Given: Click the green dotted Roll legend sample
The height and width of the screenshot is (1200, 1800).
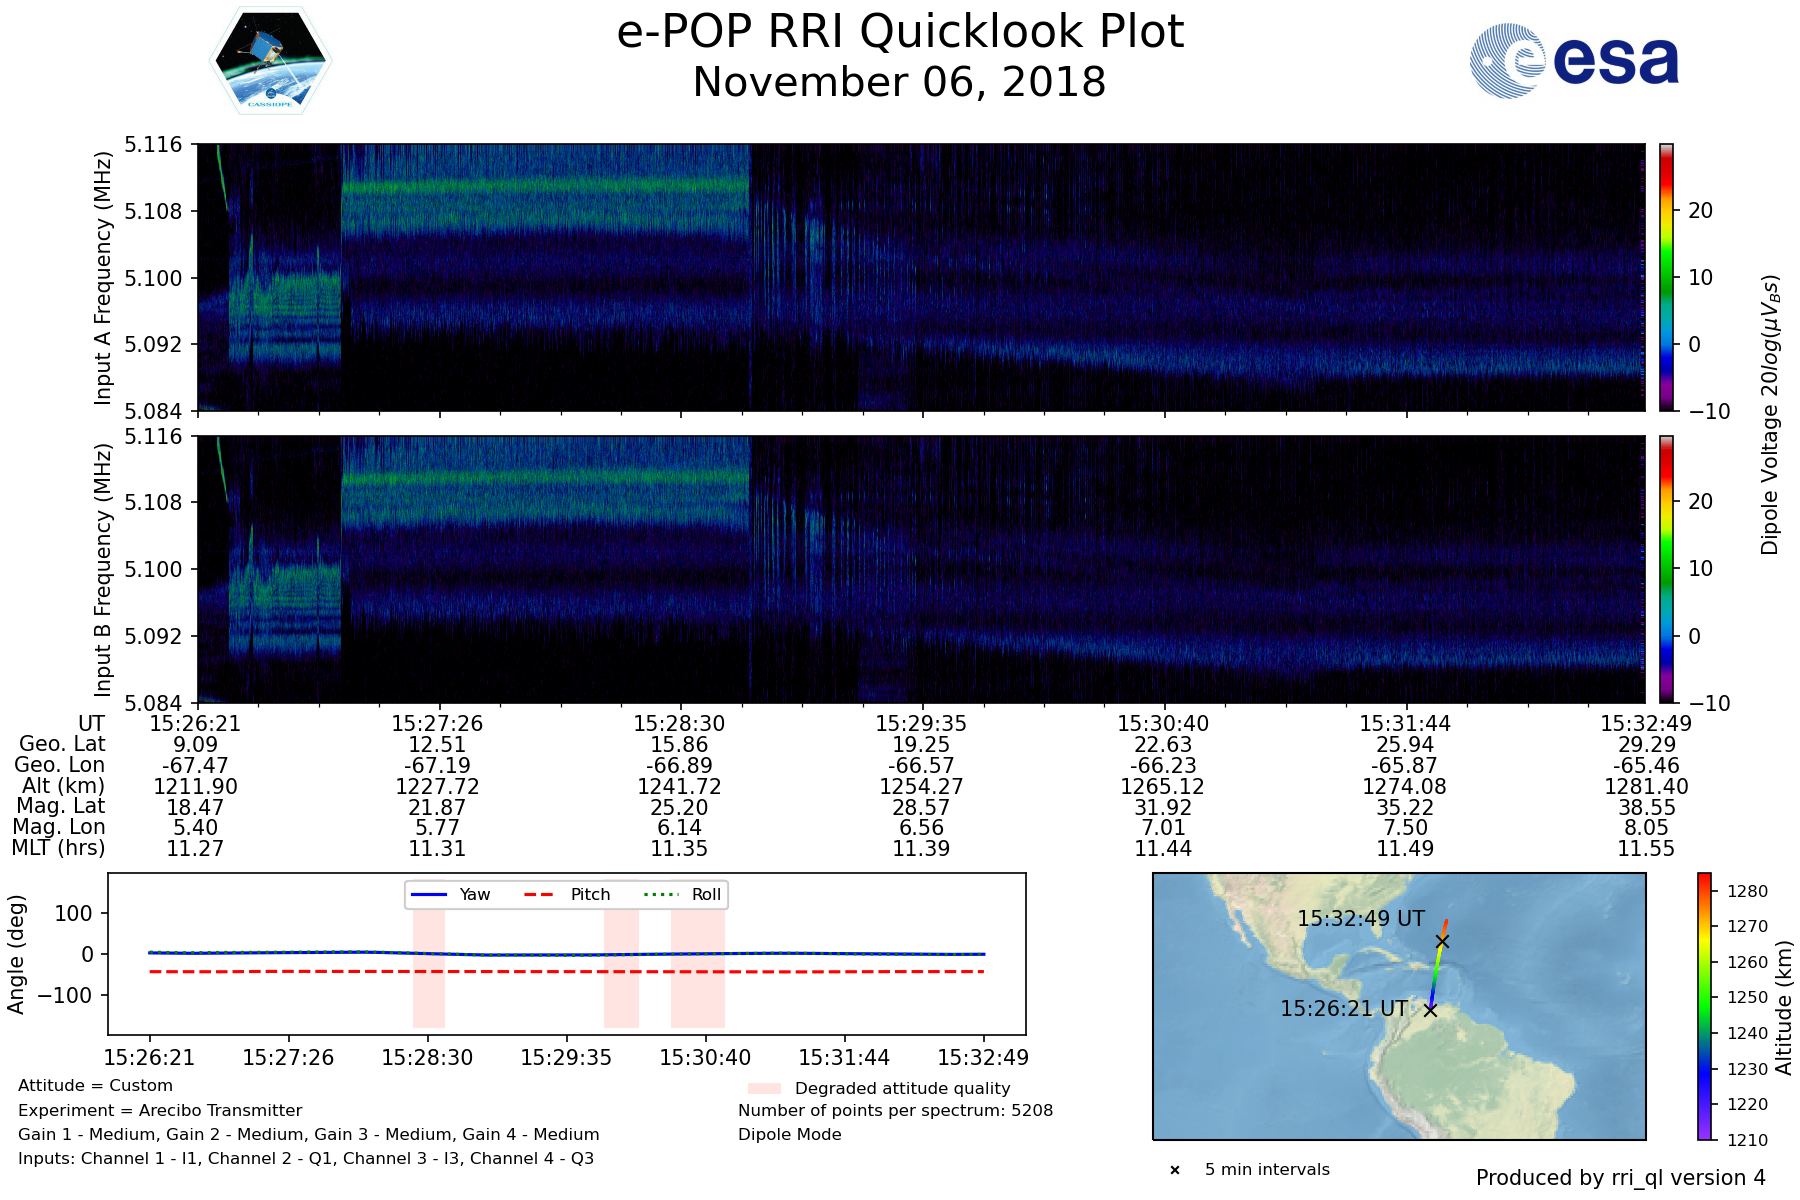Looking at the screenshot, I should click(660, 894).
